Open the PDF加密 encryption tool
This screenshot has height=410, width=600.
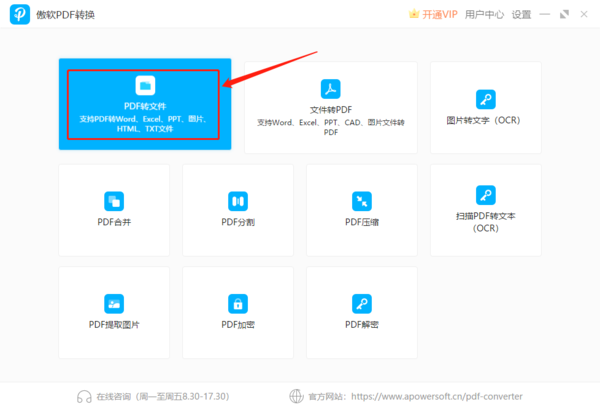(x=238, y=311)
